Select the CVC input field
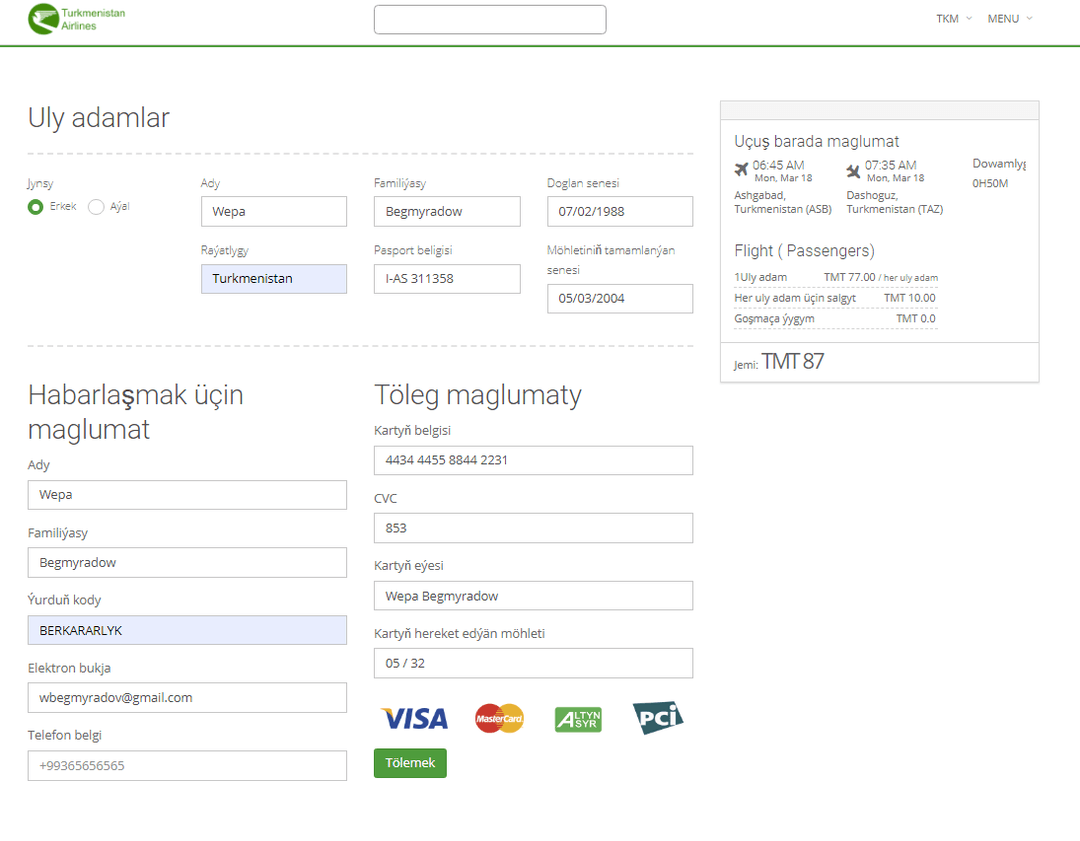 (533, 528)
